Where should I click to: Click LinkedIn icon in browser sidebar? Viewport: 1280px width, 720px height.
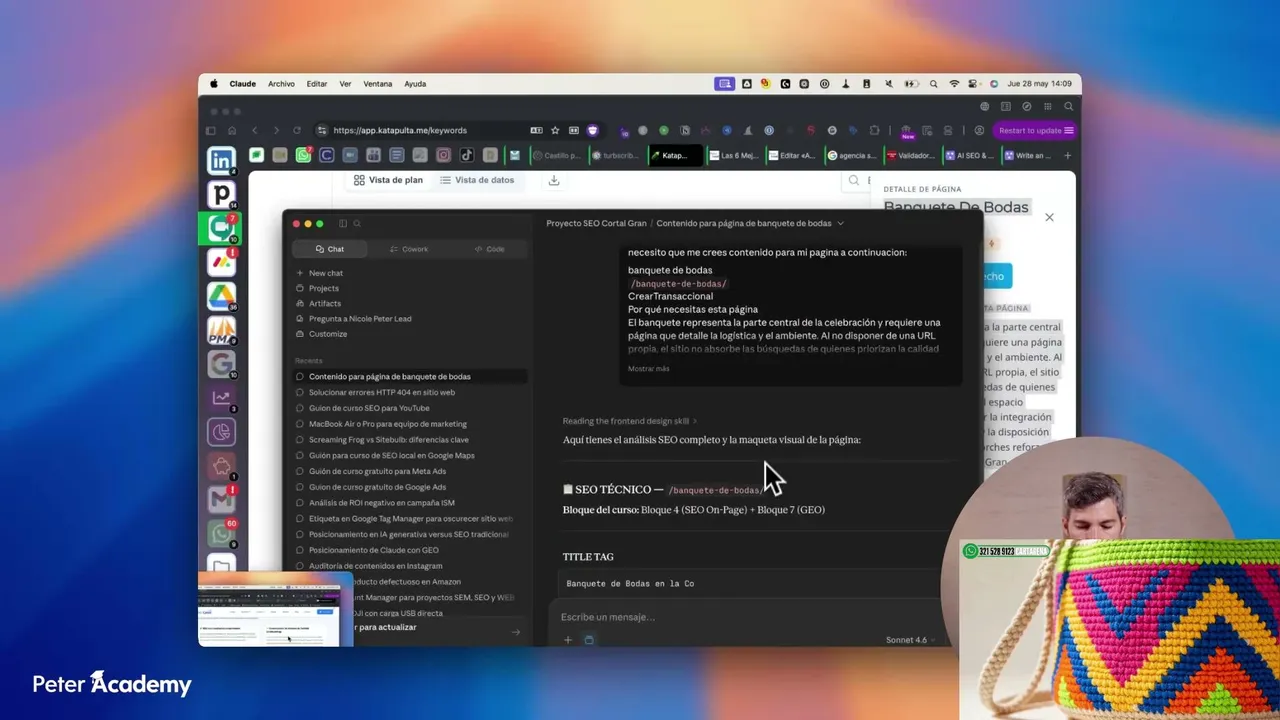[221, 160]
